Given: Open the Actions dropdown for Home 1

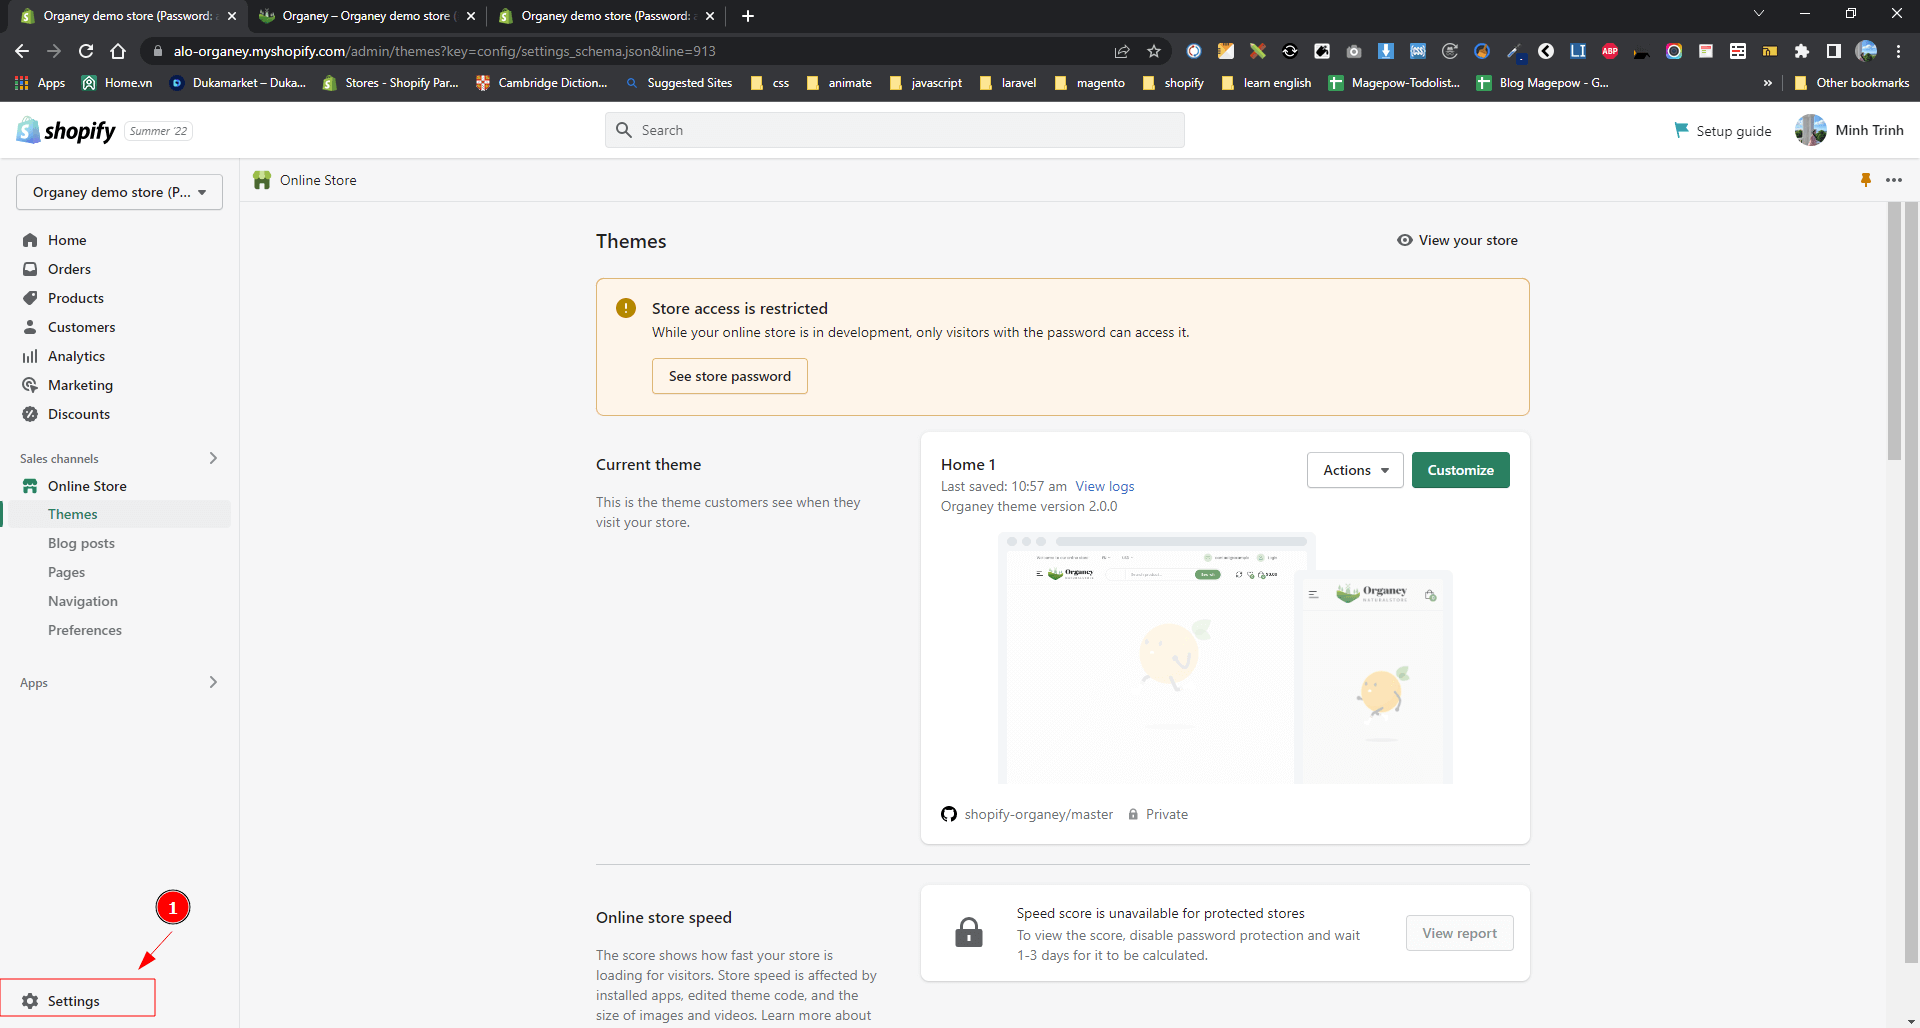Looking at the screenshot, I should [x=1354, y=470].
